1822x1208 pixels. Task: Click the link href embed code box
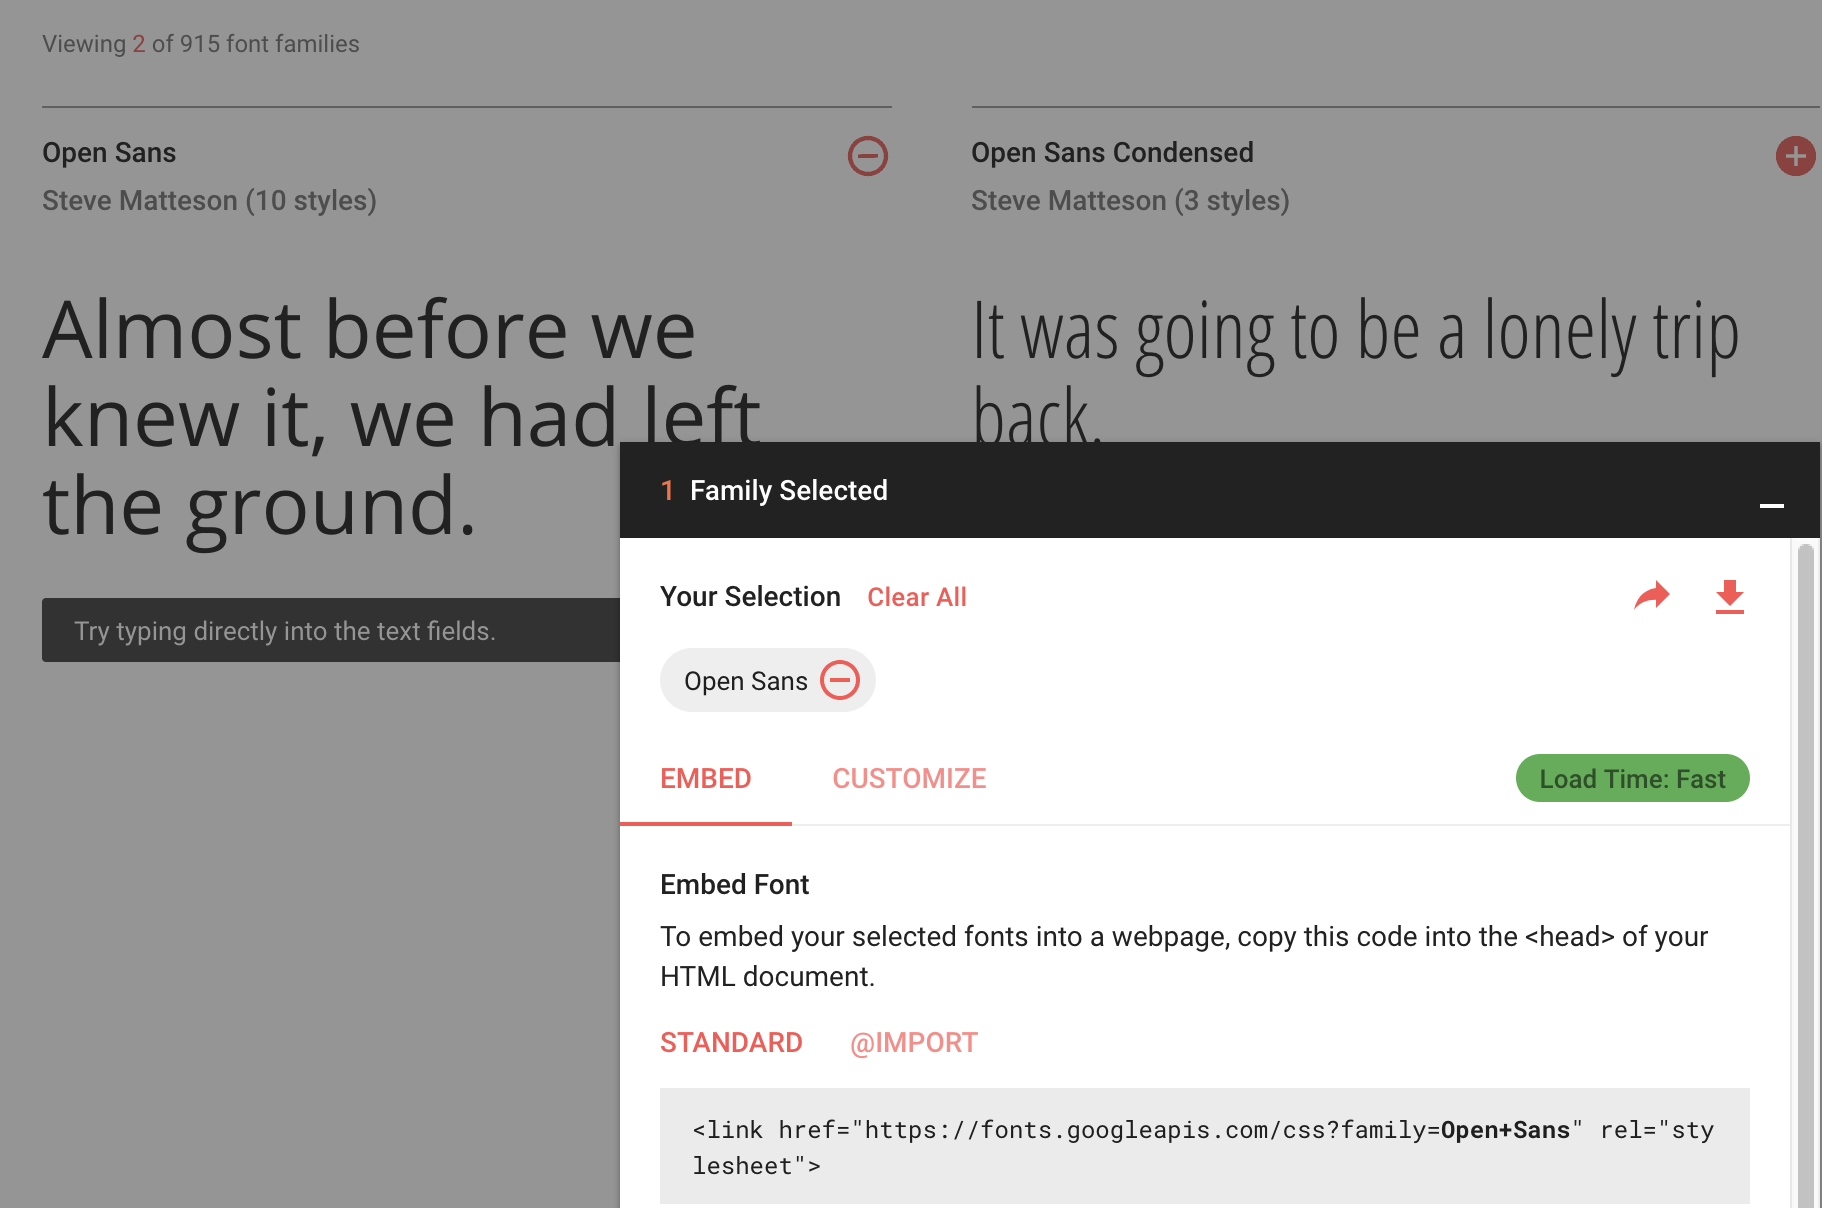point(1205,1146)
